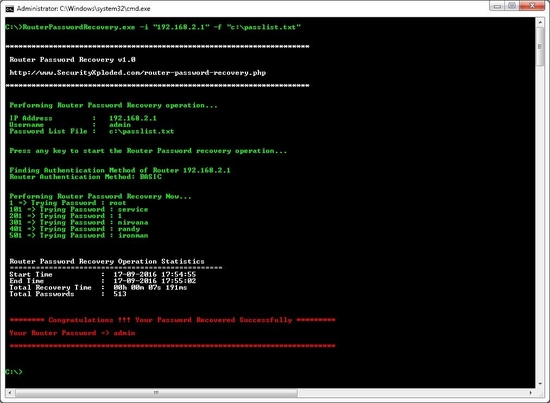Click 'Router Authentication Method: BASIC' line
Screen dimensions: 550x403
[x=86, y=177]
